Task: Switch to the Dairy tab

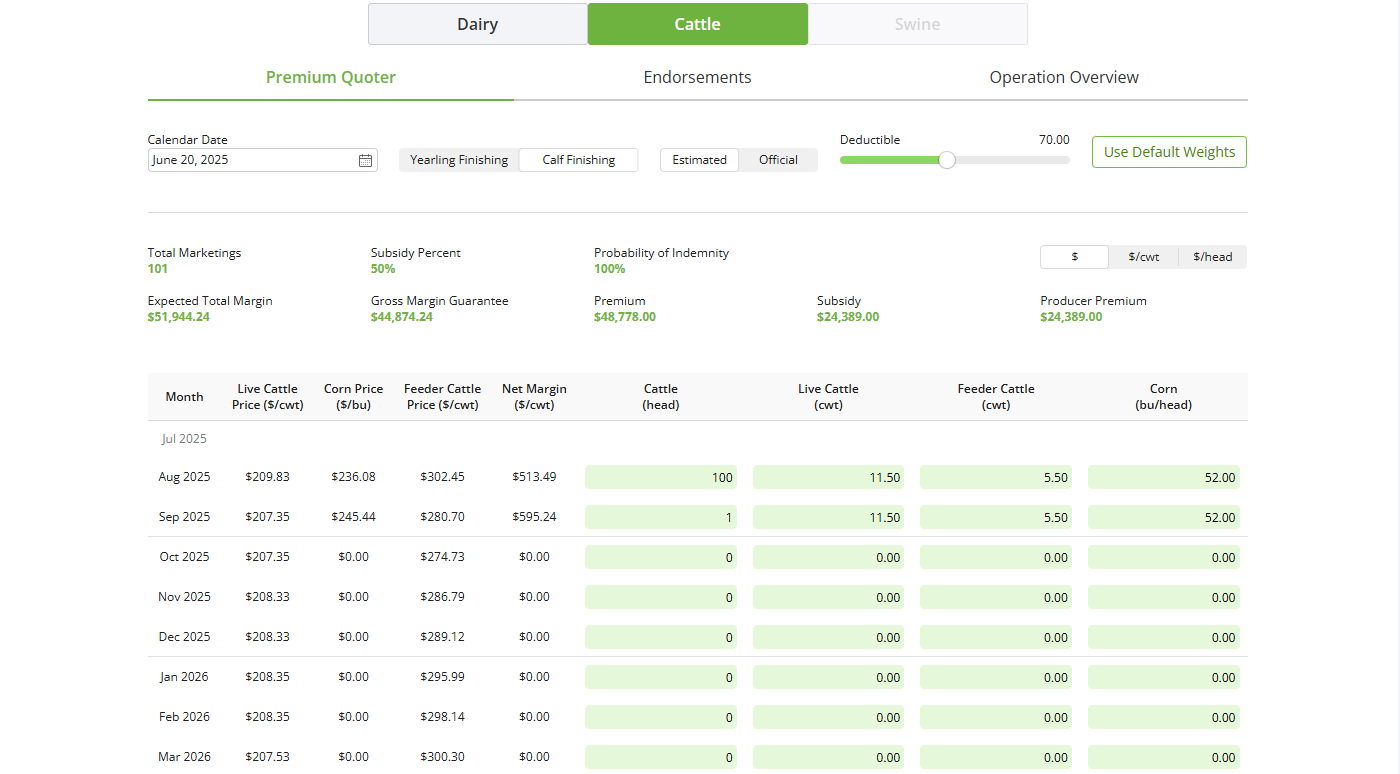Action: (478, 24)
